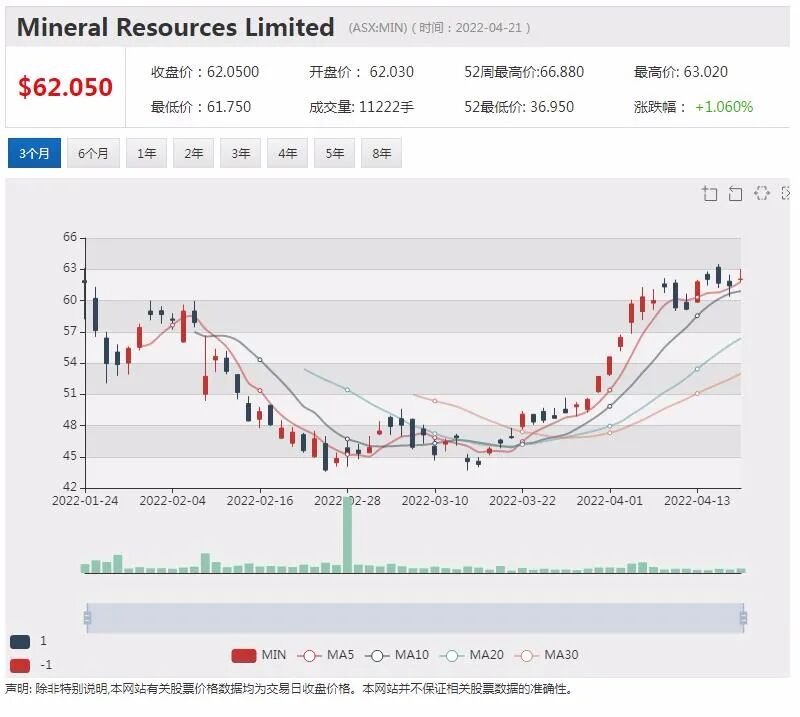Activate the area zoom tool icon

coord(710,193)
